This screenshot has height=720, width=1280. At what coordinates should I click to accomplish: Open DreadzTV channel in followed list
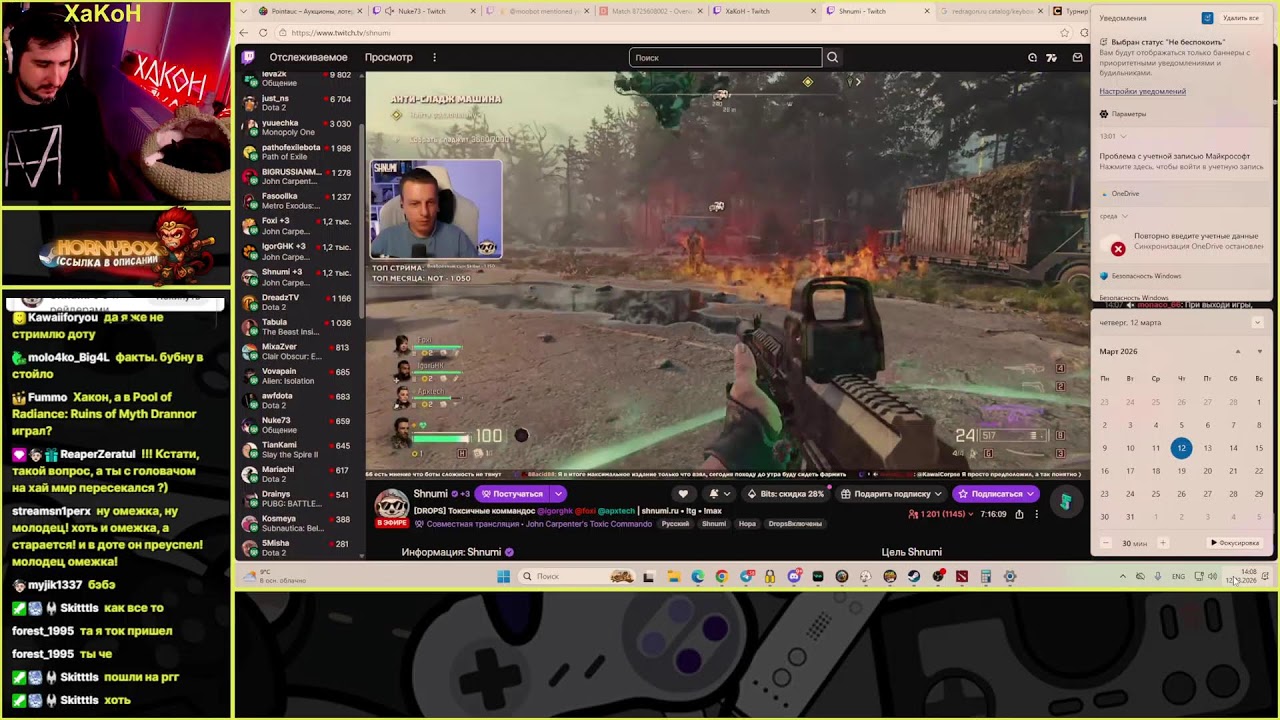pos(300,302)
